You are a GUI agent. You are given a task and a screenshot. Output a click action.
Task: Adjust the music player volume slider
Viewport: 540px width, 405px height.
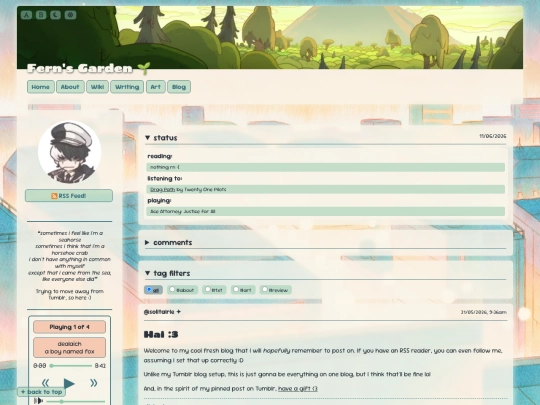click(75, 401)
